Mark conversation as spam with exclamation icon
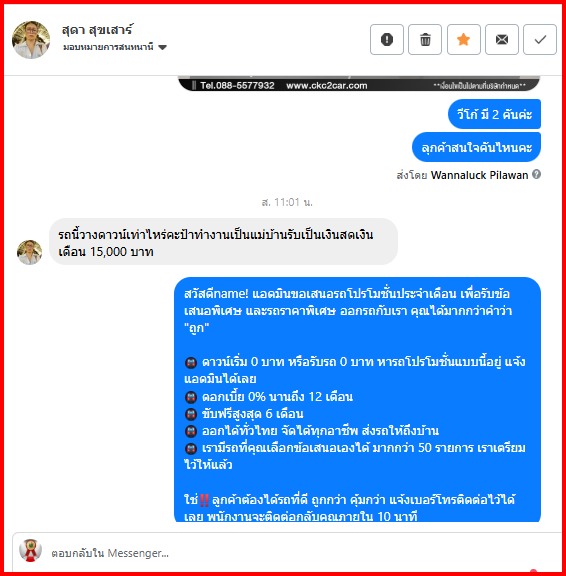The width and height of the screenshot is (566, 576). click(386, 39)
